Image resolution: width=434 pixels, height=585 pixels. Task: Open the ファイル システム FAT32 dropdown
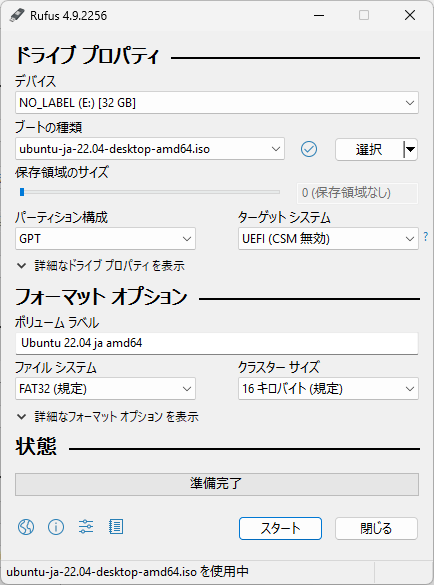pyautogui.click(x=105, y=389)
